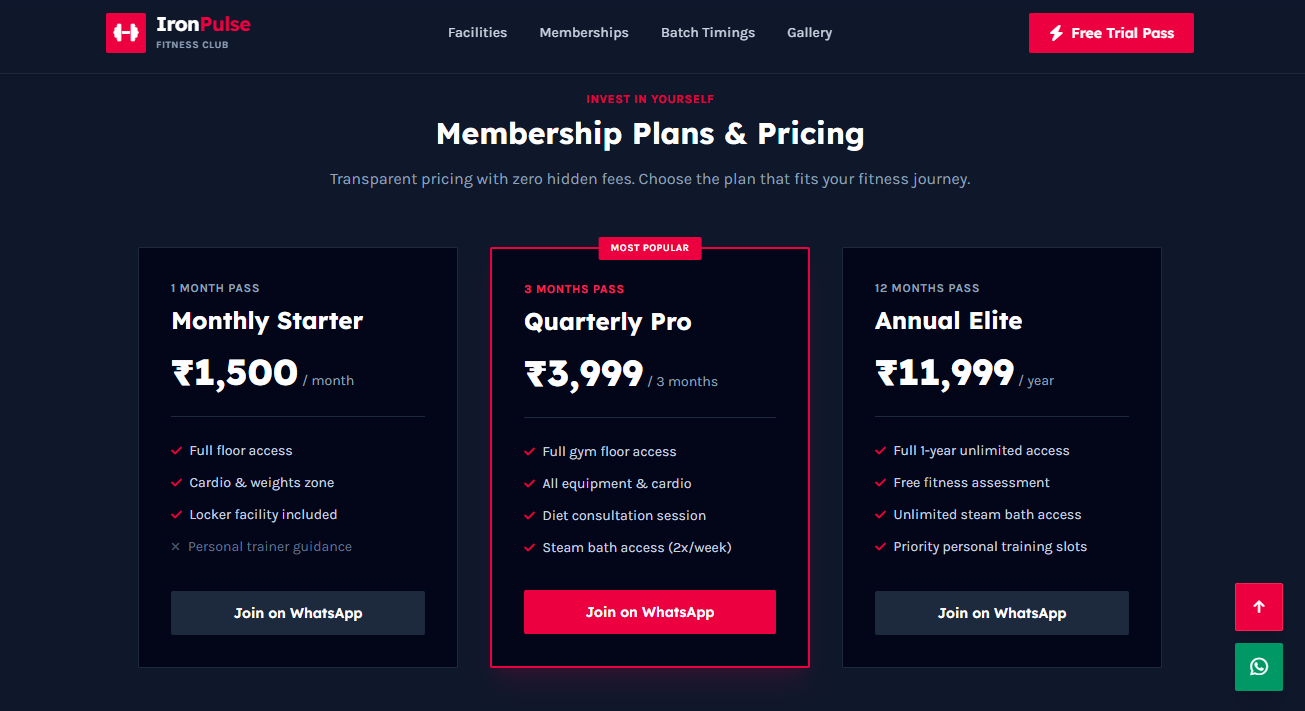This screenshot has height=711, width=1305.
Task: Click the scroll-to-top arrow button
Action: click(1259, 607)
